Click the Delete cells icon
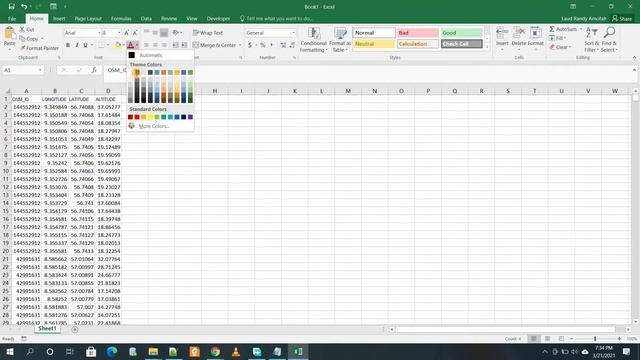 pyautogui.click(x=519, y=33)
